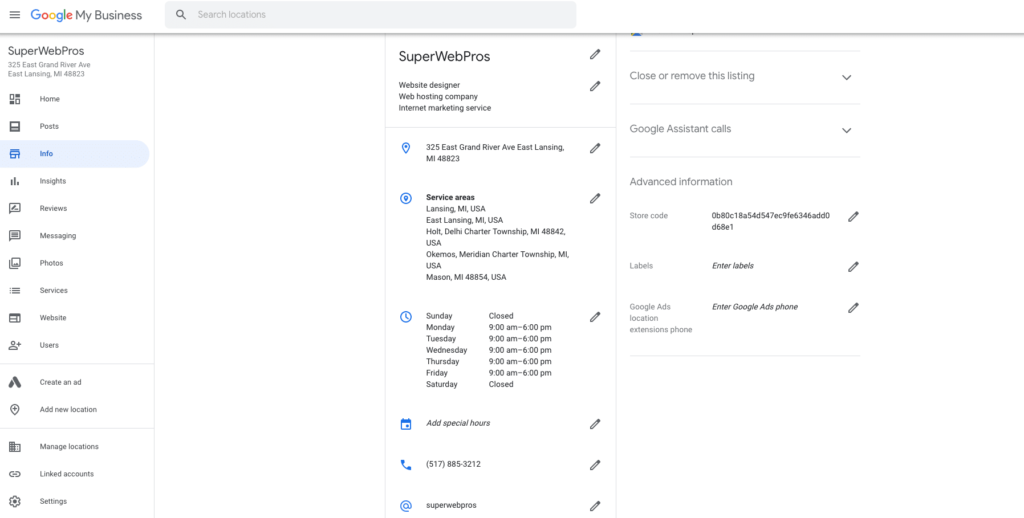Edit the Service areas pencil
This screenshot has width=1024, height=518.
point(595,198)
